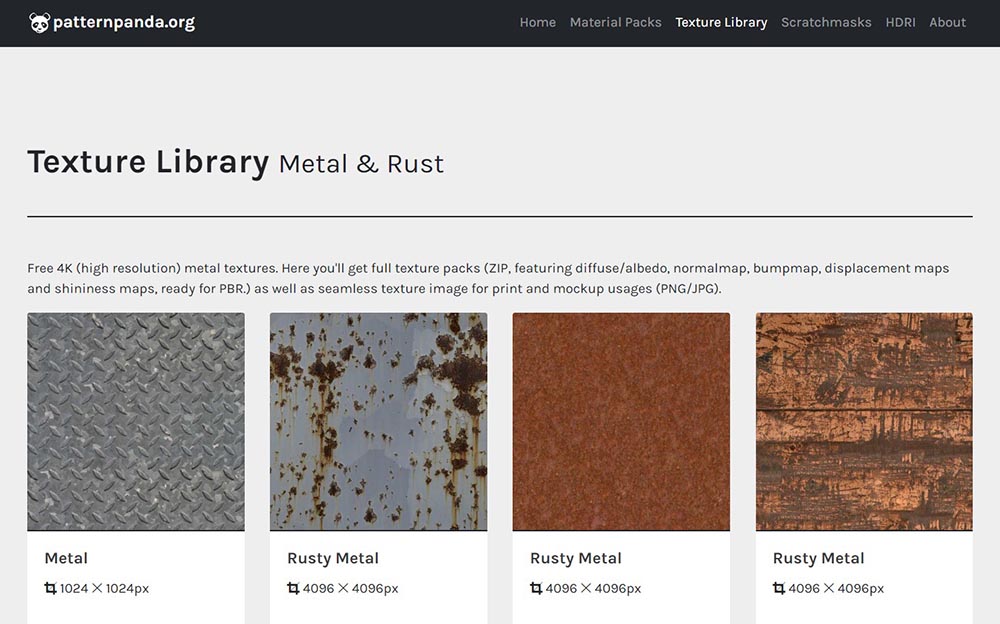This screenshot has width=1000, height=624.
Task: Open the blue-grey rusty metal thumbnail
Action: click(378, 421)
